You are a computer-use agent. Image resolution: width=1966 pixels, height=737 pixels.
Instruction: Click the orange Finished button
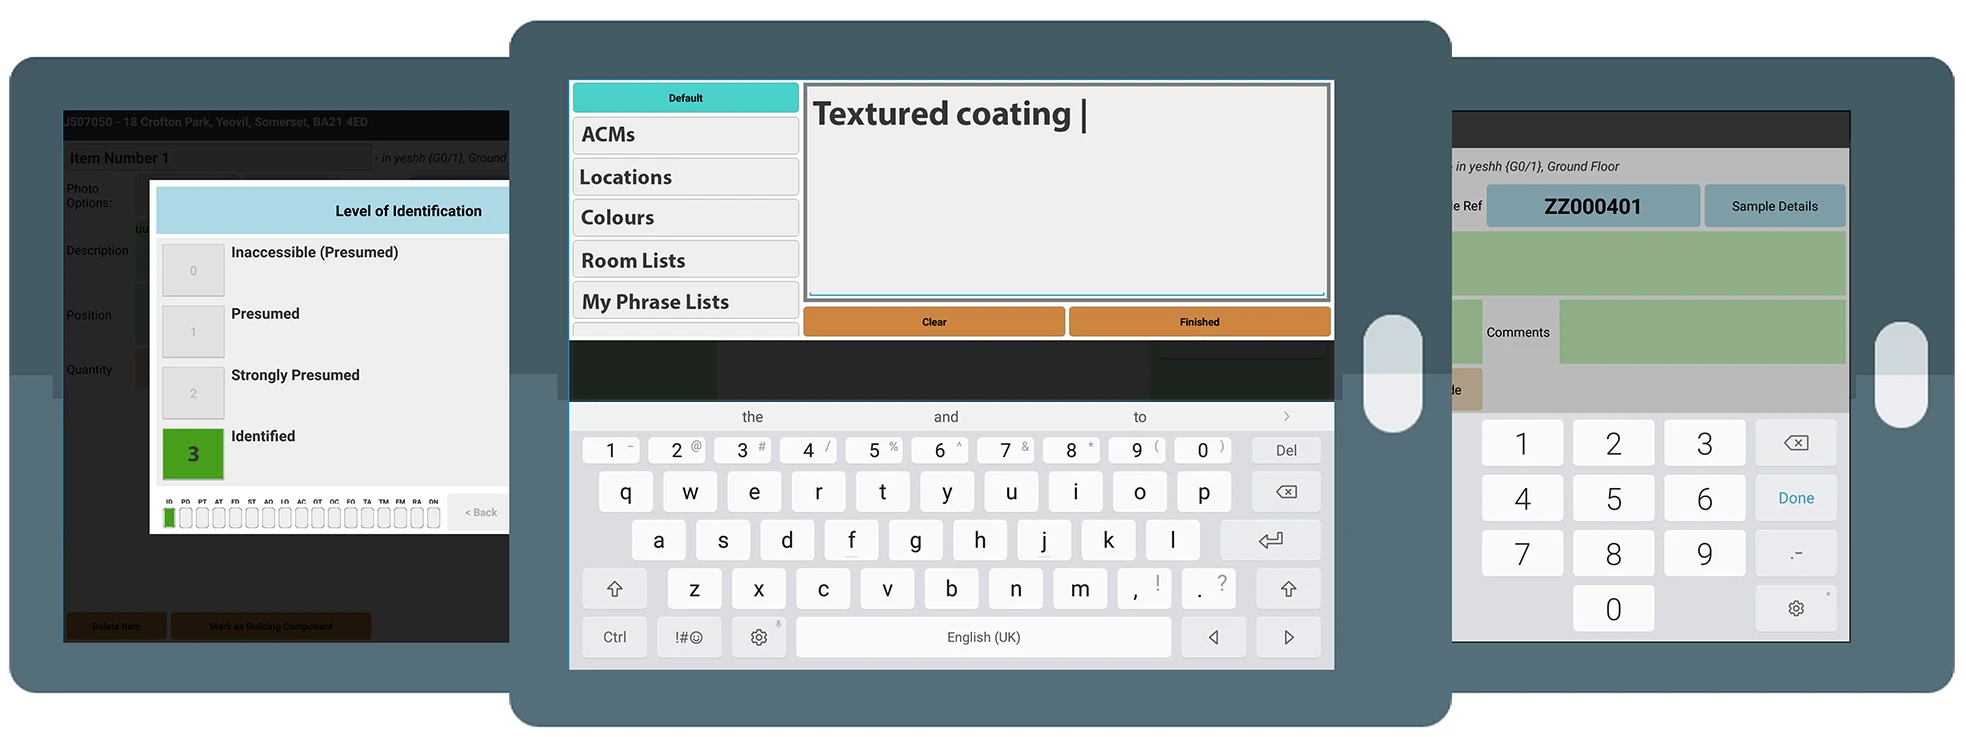click(1199, 322)
